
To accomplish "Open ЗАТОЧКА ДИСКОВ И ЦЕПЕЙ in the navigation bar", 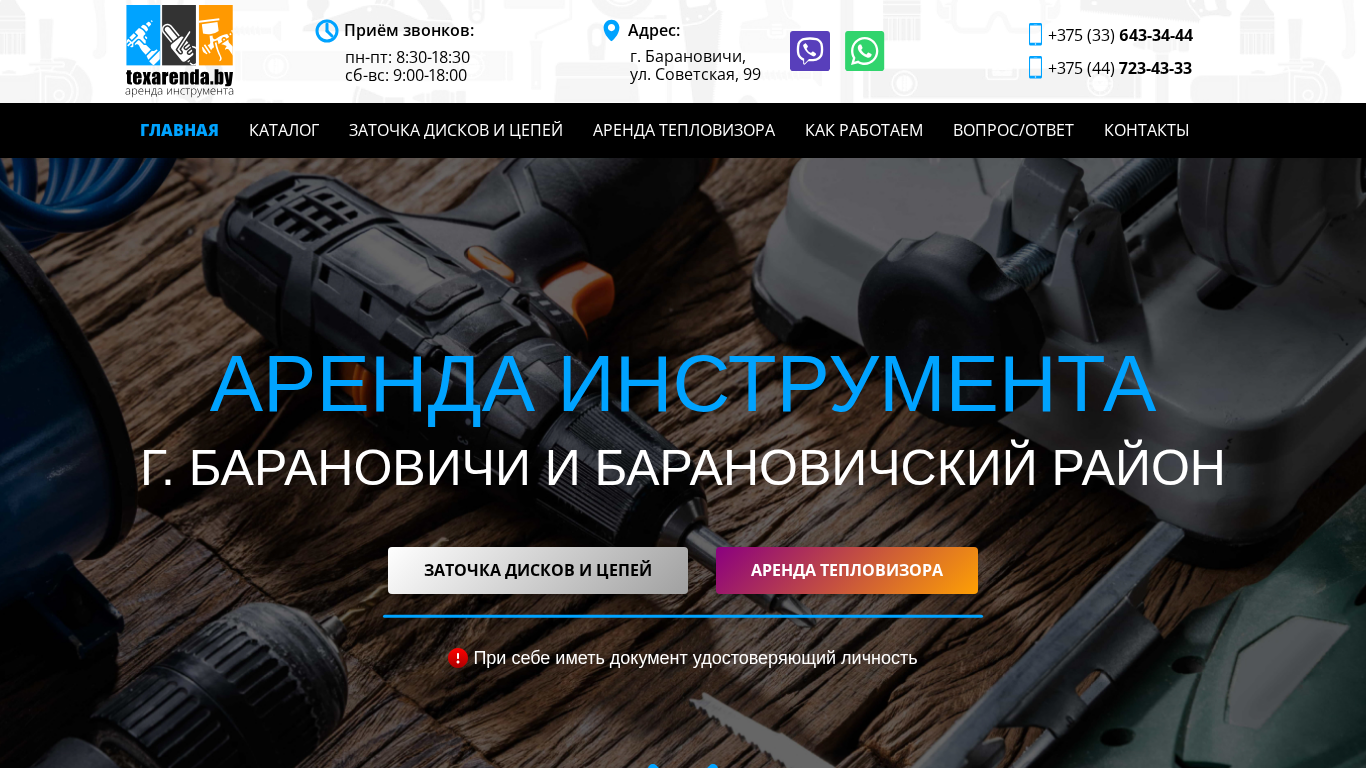I will 456,130.
